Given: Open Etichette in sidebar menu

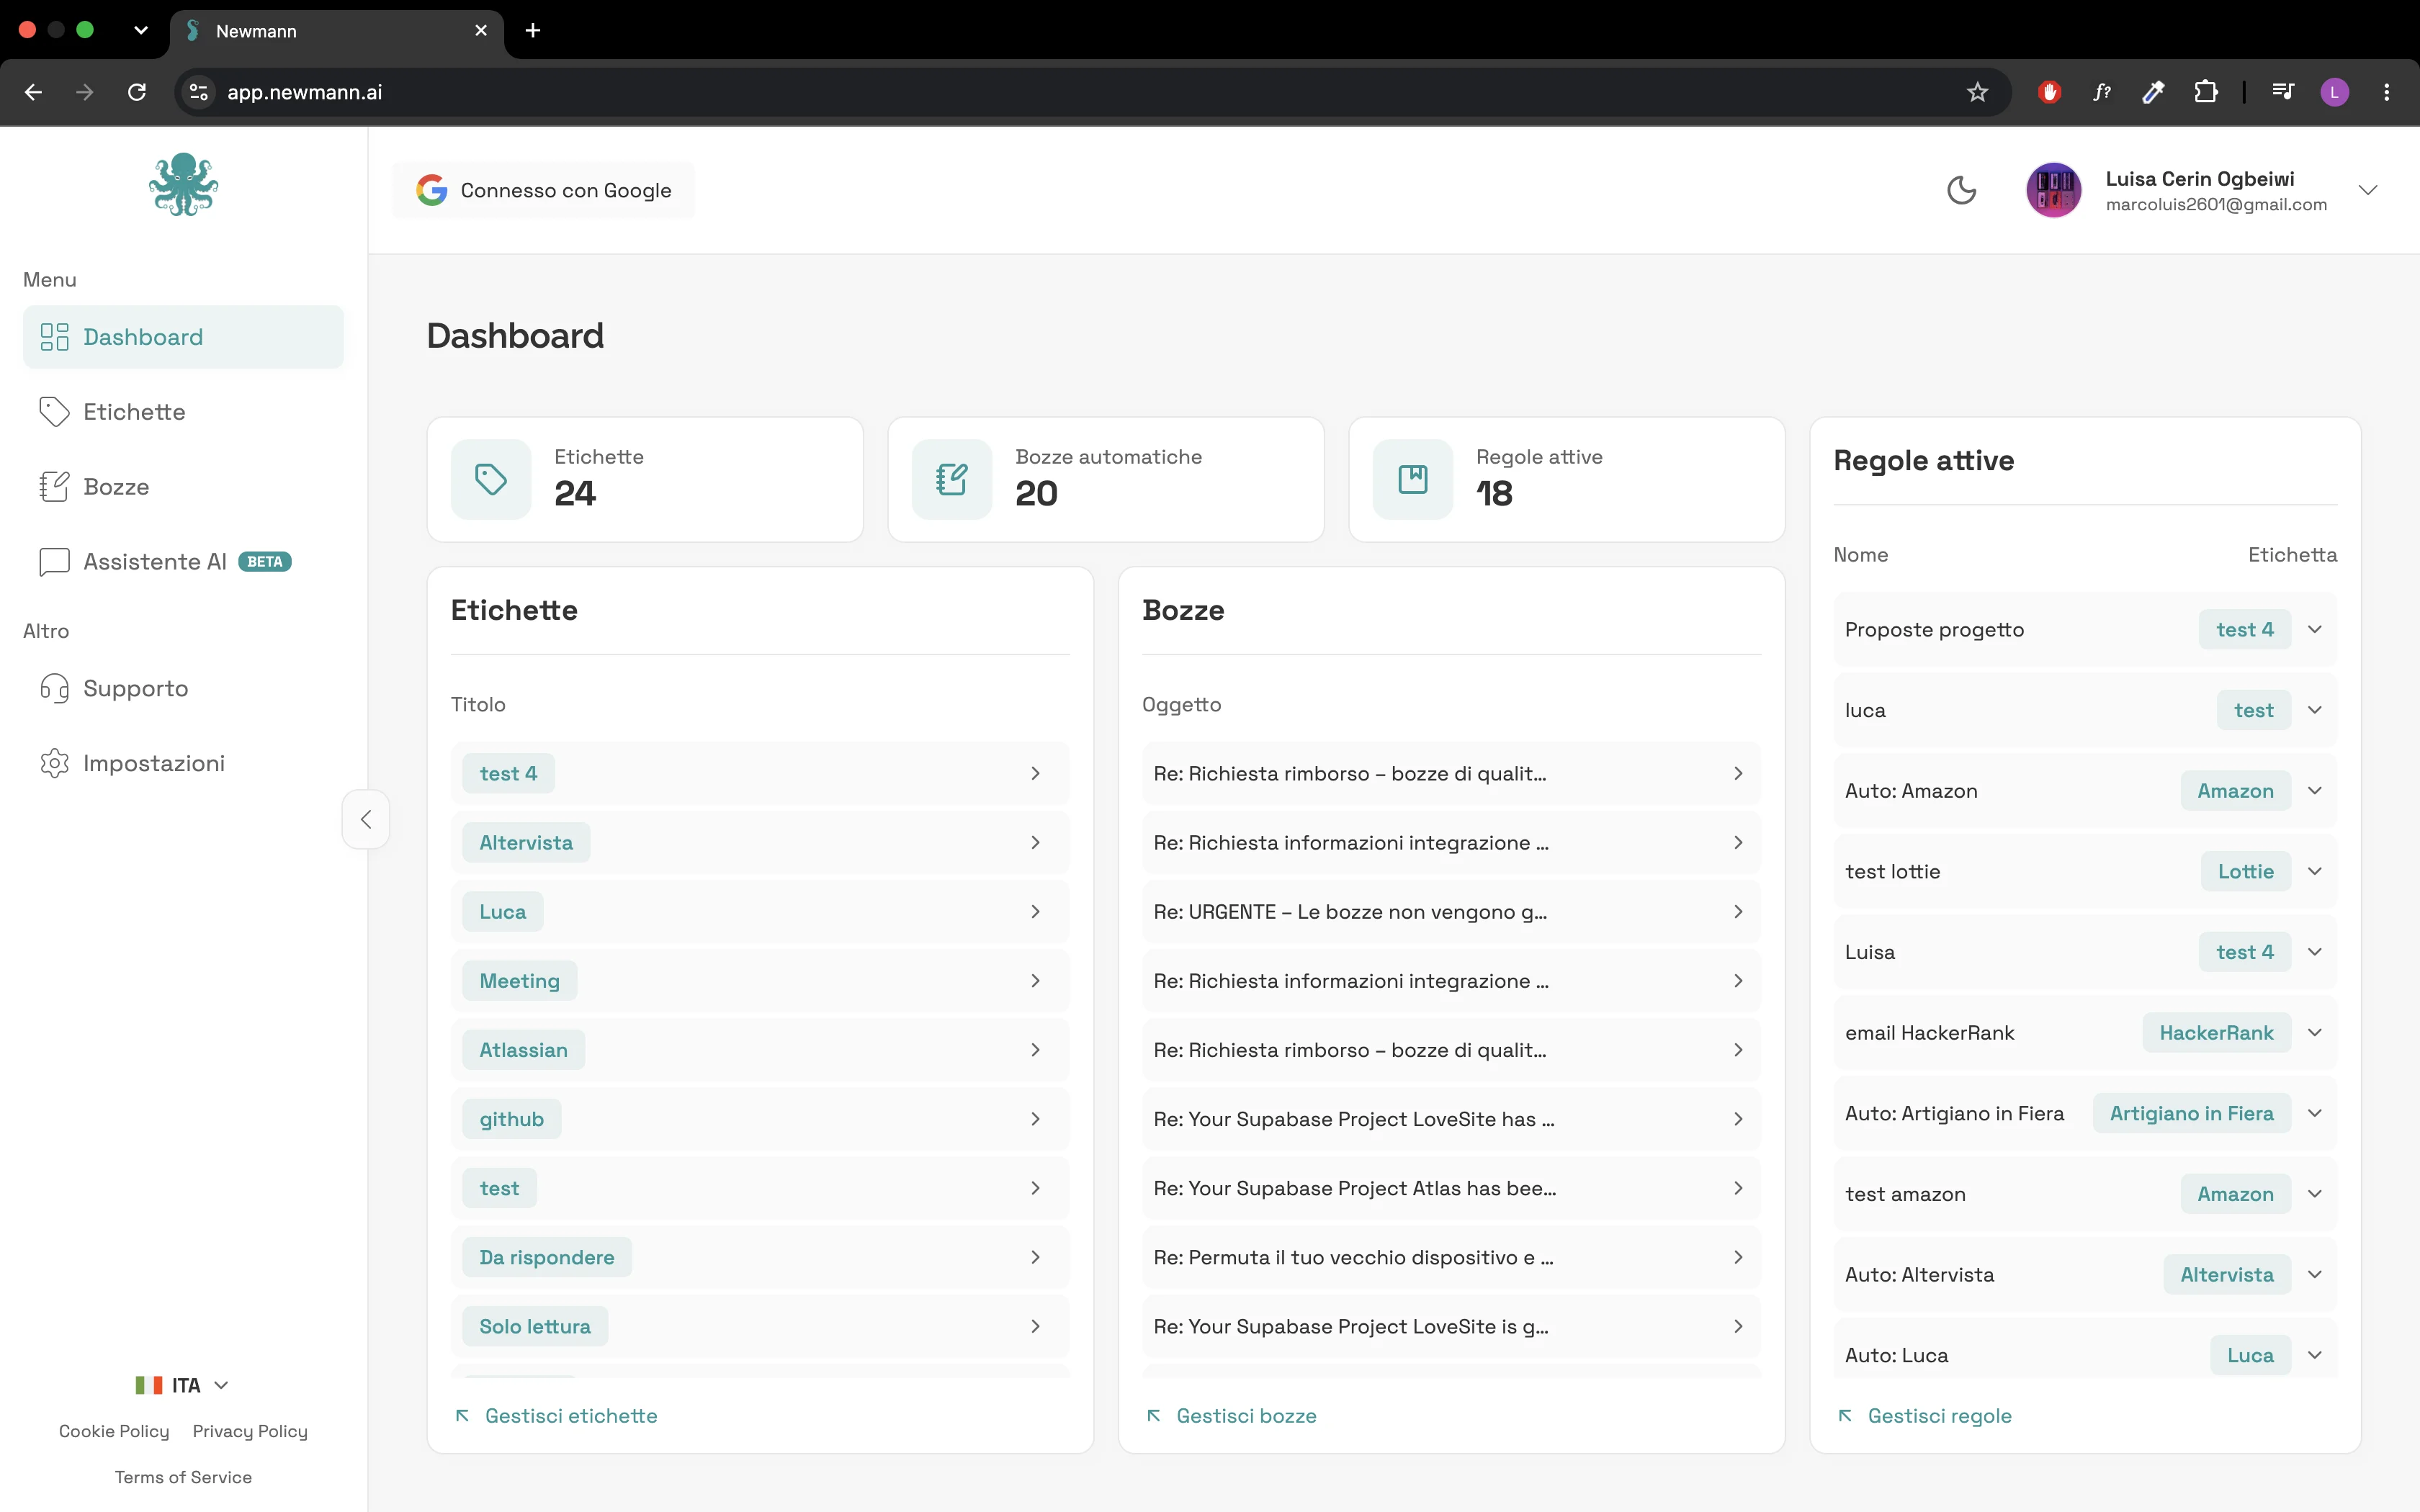Looking at the screenshot, I should click(183, 412).
